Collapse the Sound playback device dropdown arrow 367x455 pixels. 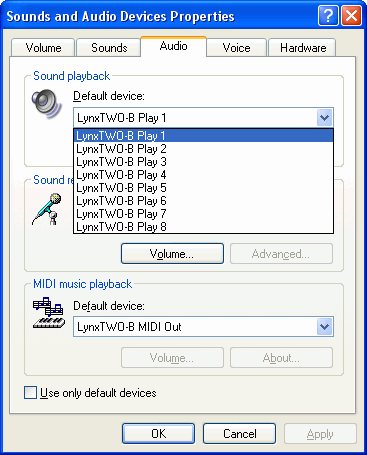324,117
